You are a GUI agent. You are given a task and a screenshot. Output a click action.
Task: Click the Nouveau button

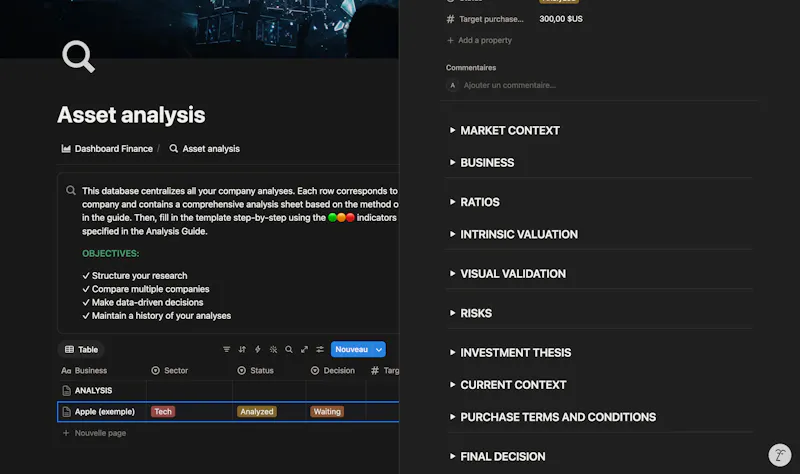[x=352, y=350]
